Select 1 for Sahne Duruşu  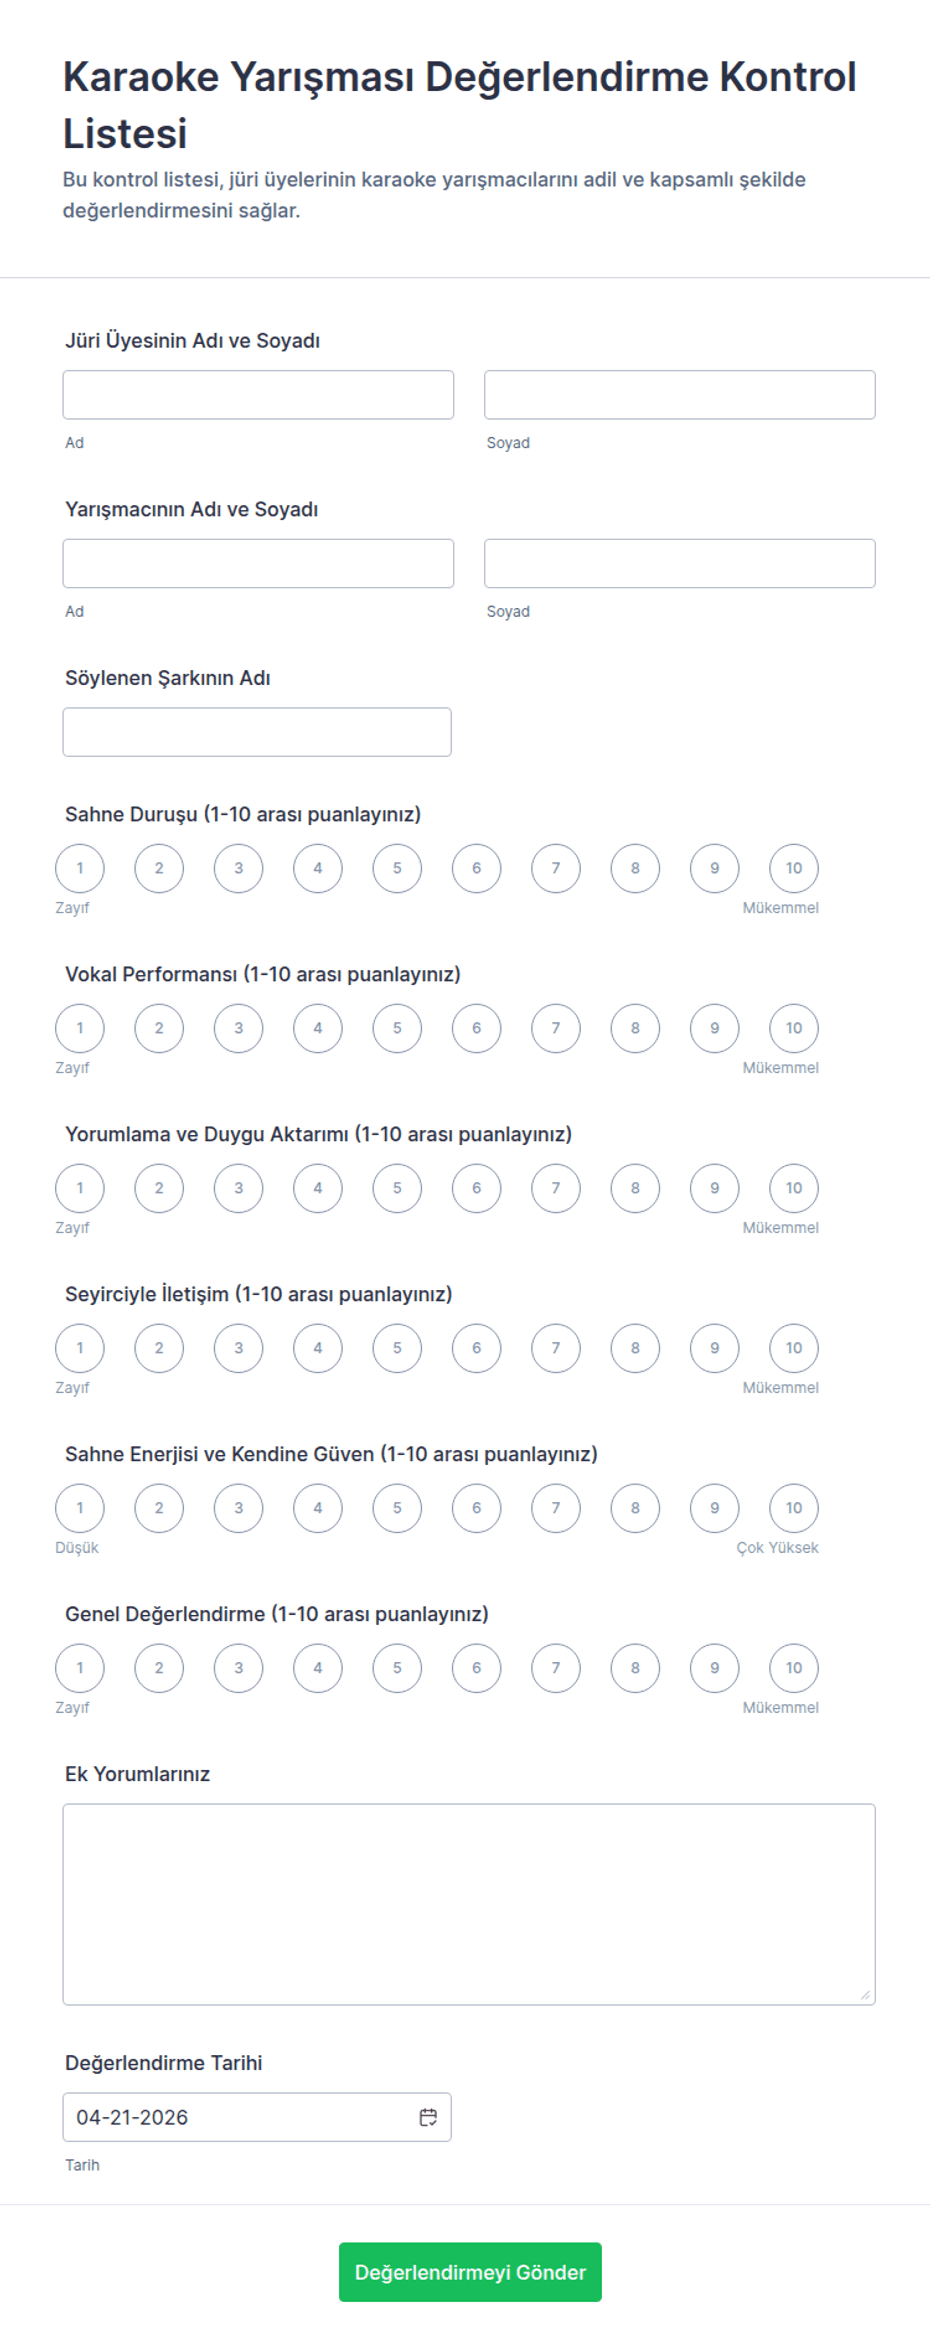tap(80, 868)
